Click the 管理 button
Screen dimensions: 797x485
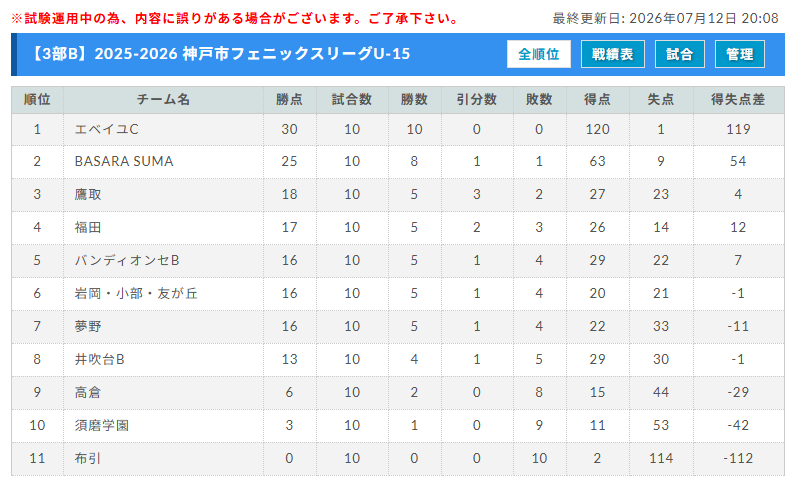(x=740, y=54)
